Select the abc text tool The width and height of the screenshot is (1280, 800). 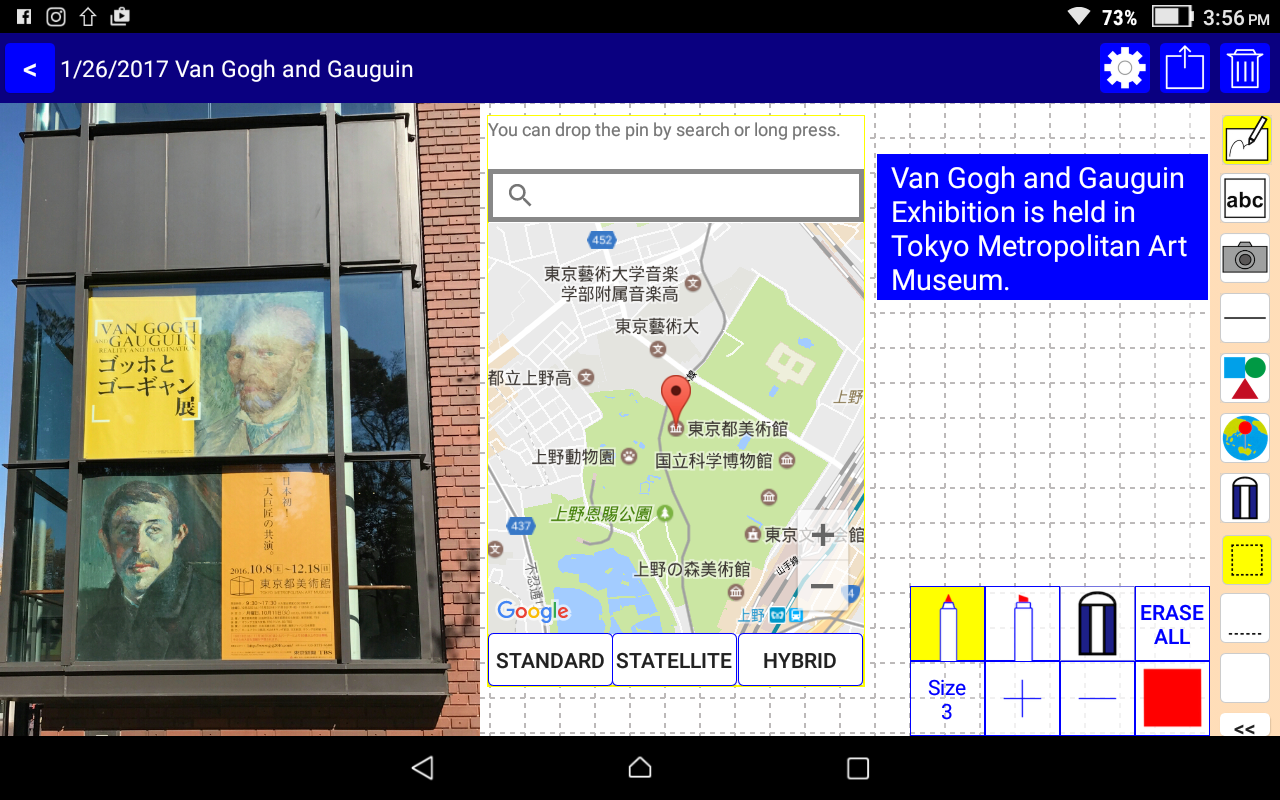coord(1245,199)
